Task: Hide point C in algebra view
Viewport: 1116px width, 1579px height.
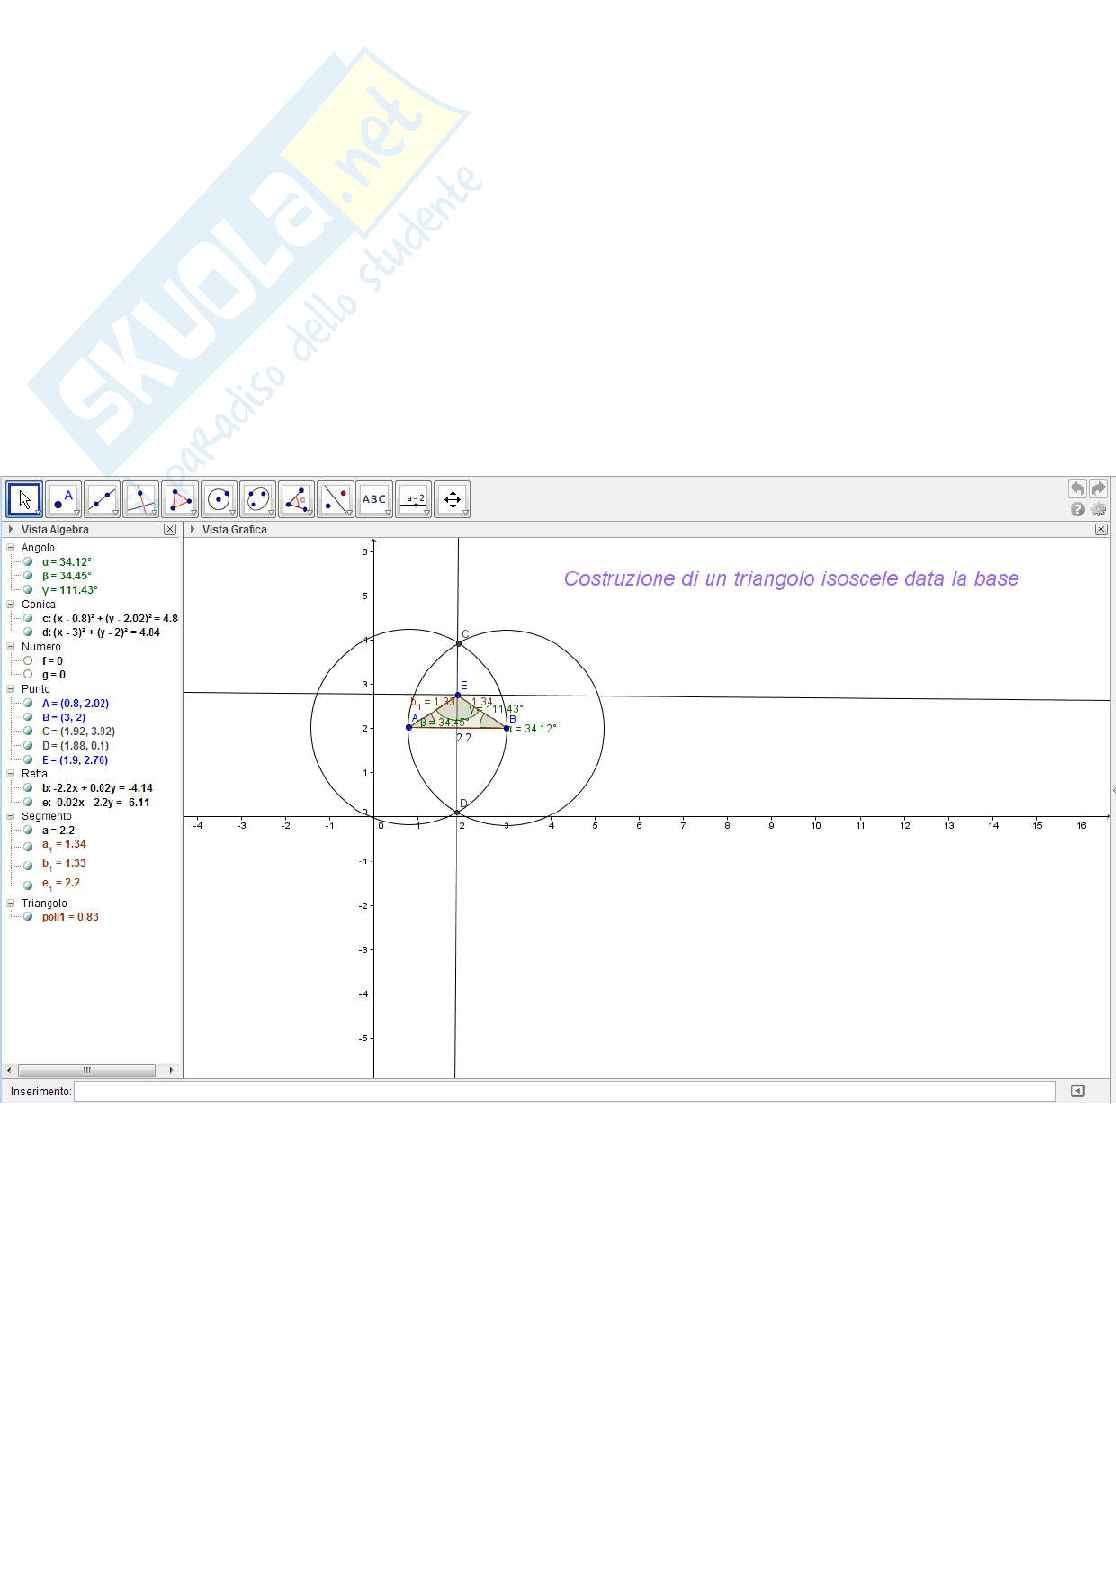Action: [x=28, y=731]
